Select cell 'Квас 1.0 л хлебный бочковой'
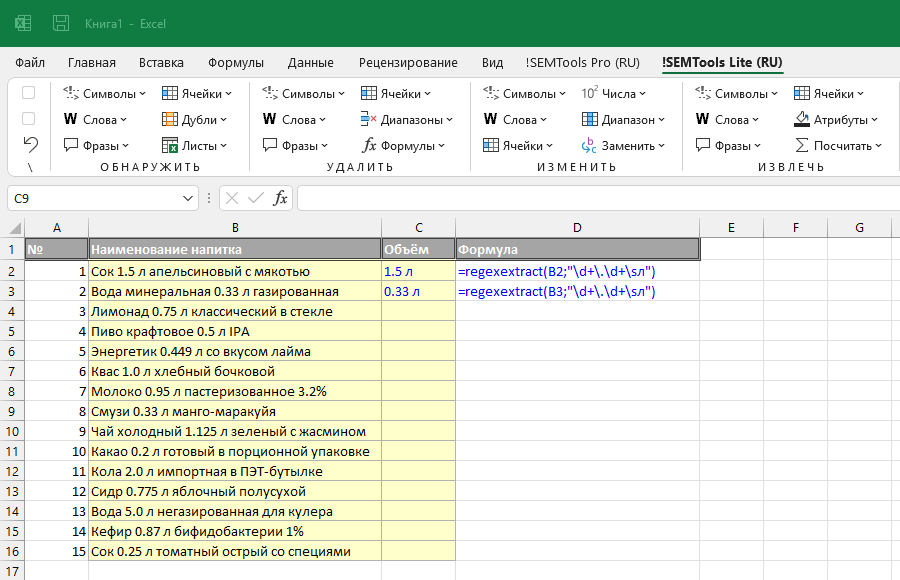 (x=235, y=372)
